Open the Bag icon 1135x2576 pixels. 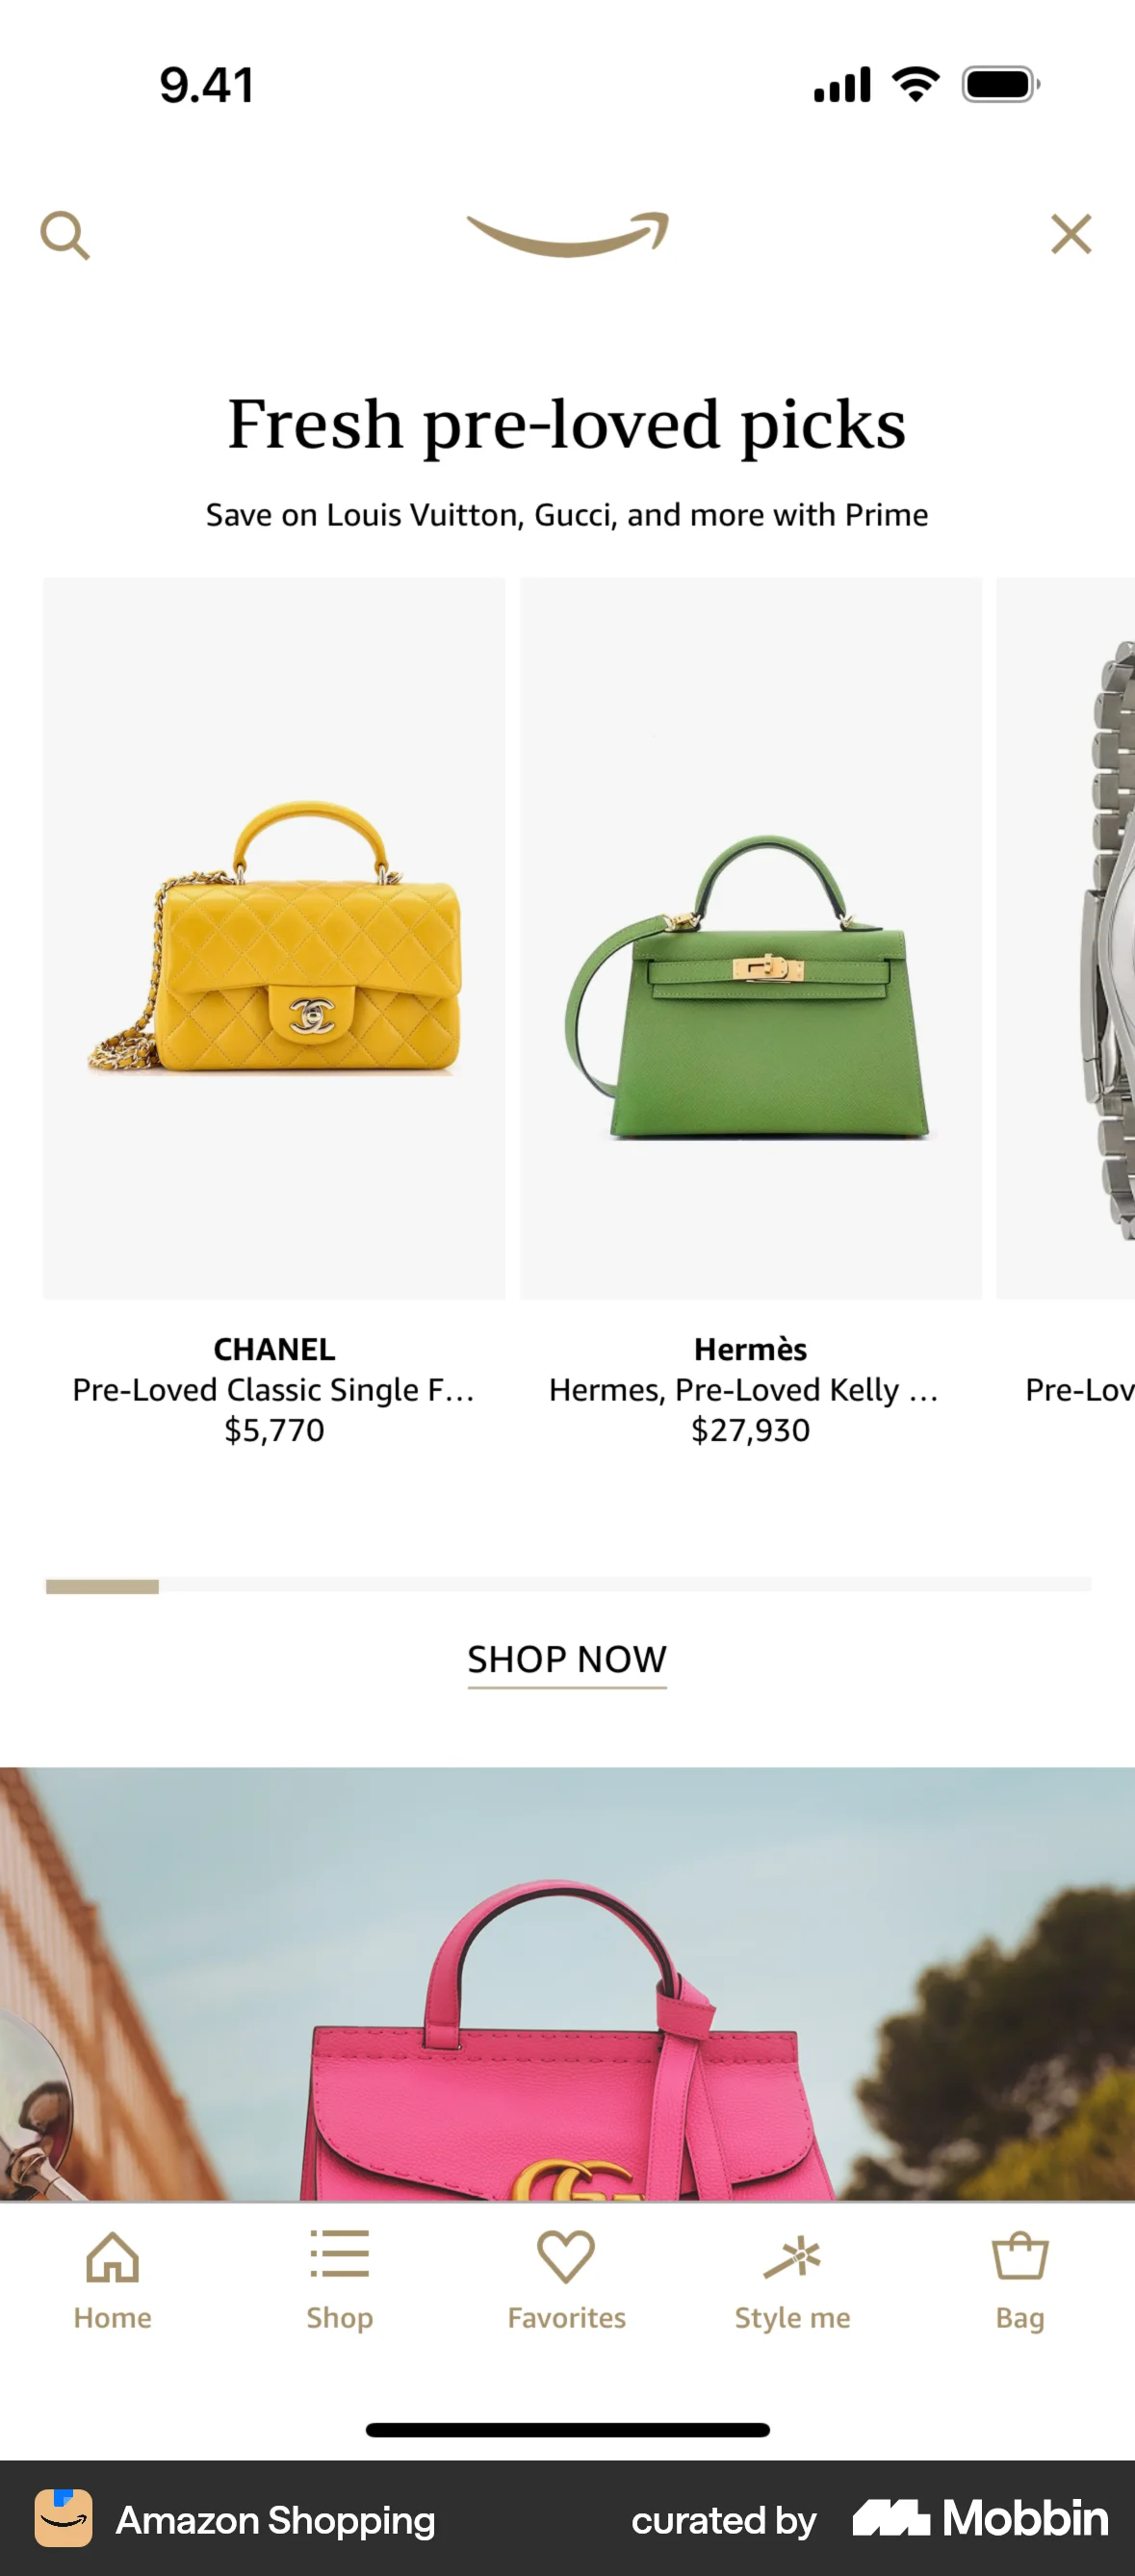tap(1019, 2282)
